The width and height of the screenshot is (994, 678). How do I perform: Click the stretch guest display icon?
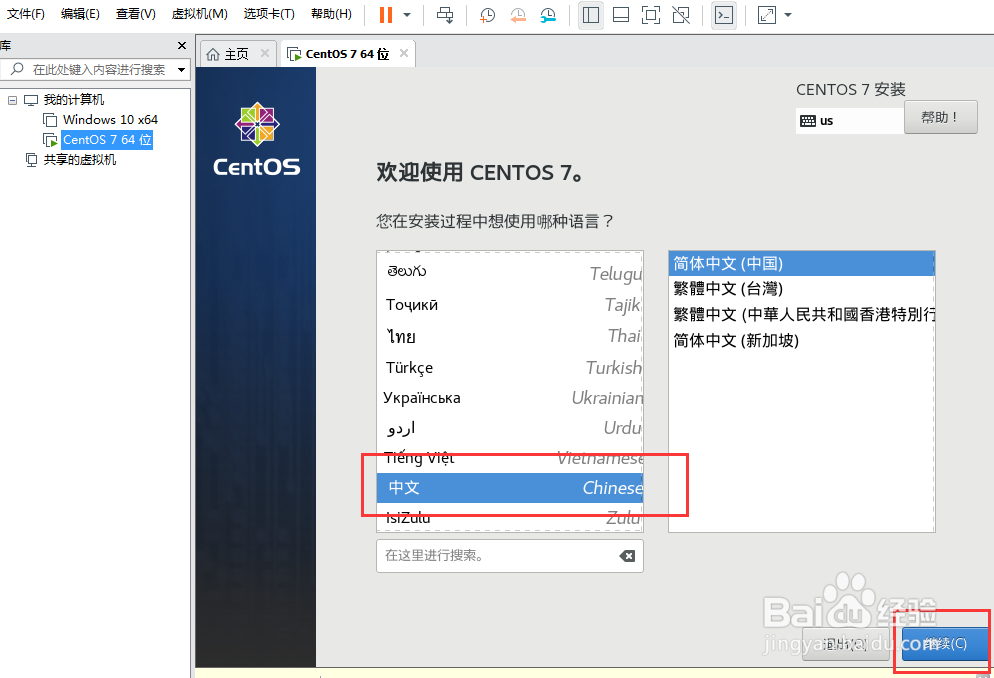[x=766, y=15]
